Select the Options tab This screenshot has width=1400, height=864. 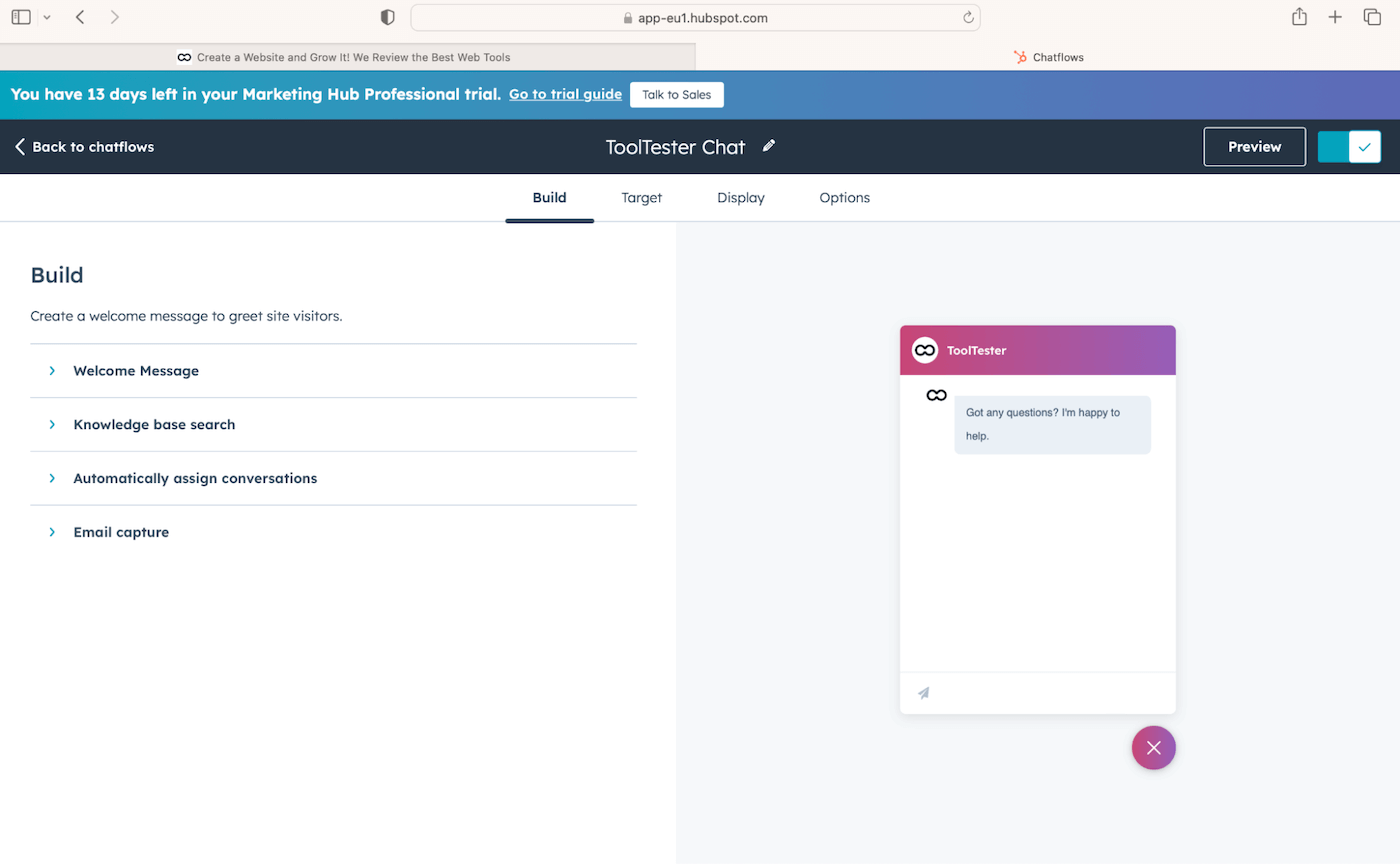pos(844,198)
